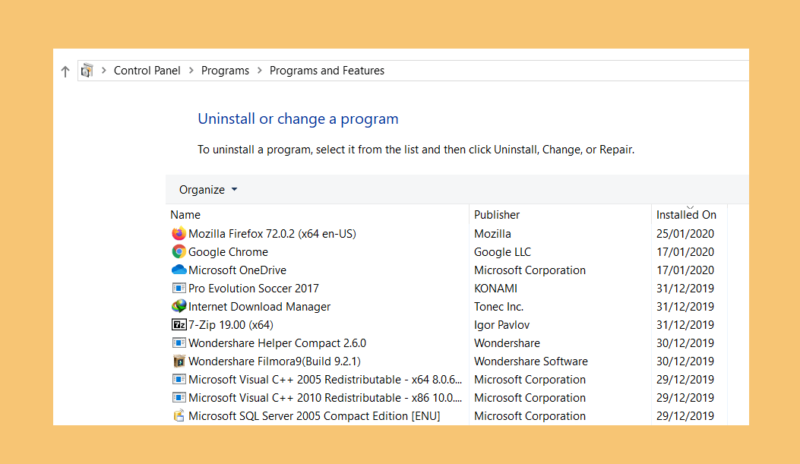Viewport: 800px width, 464px height.
Task: Sort list by Installed On column header
Action: (x=686, y=215)
